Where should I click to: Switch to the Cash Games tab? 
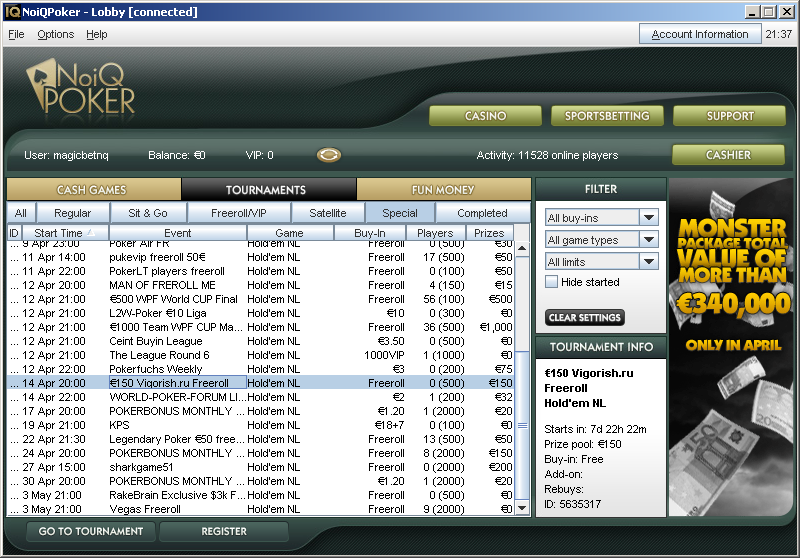point(94,189)
